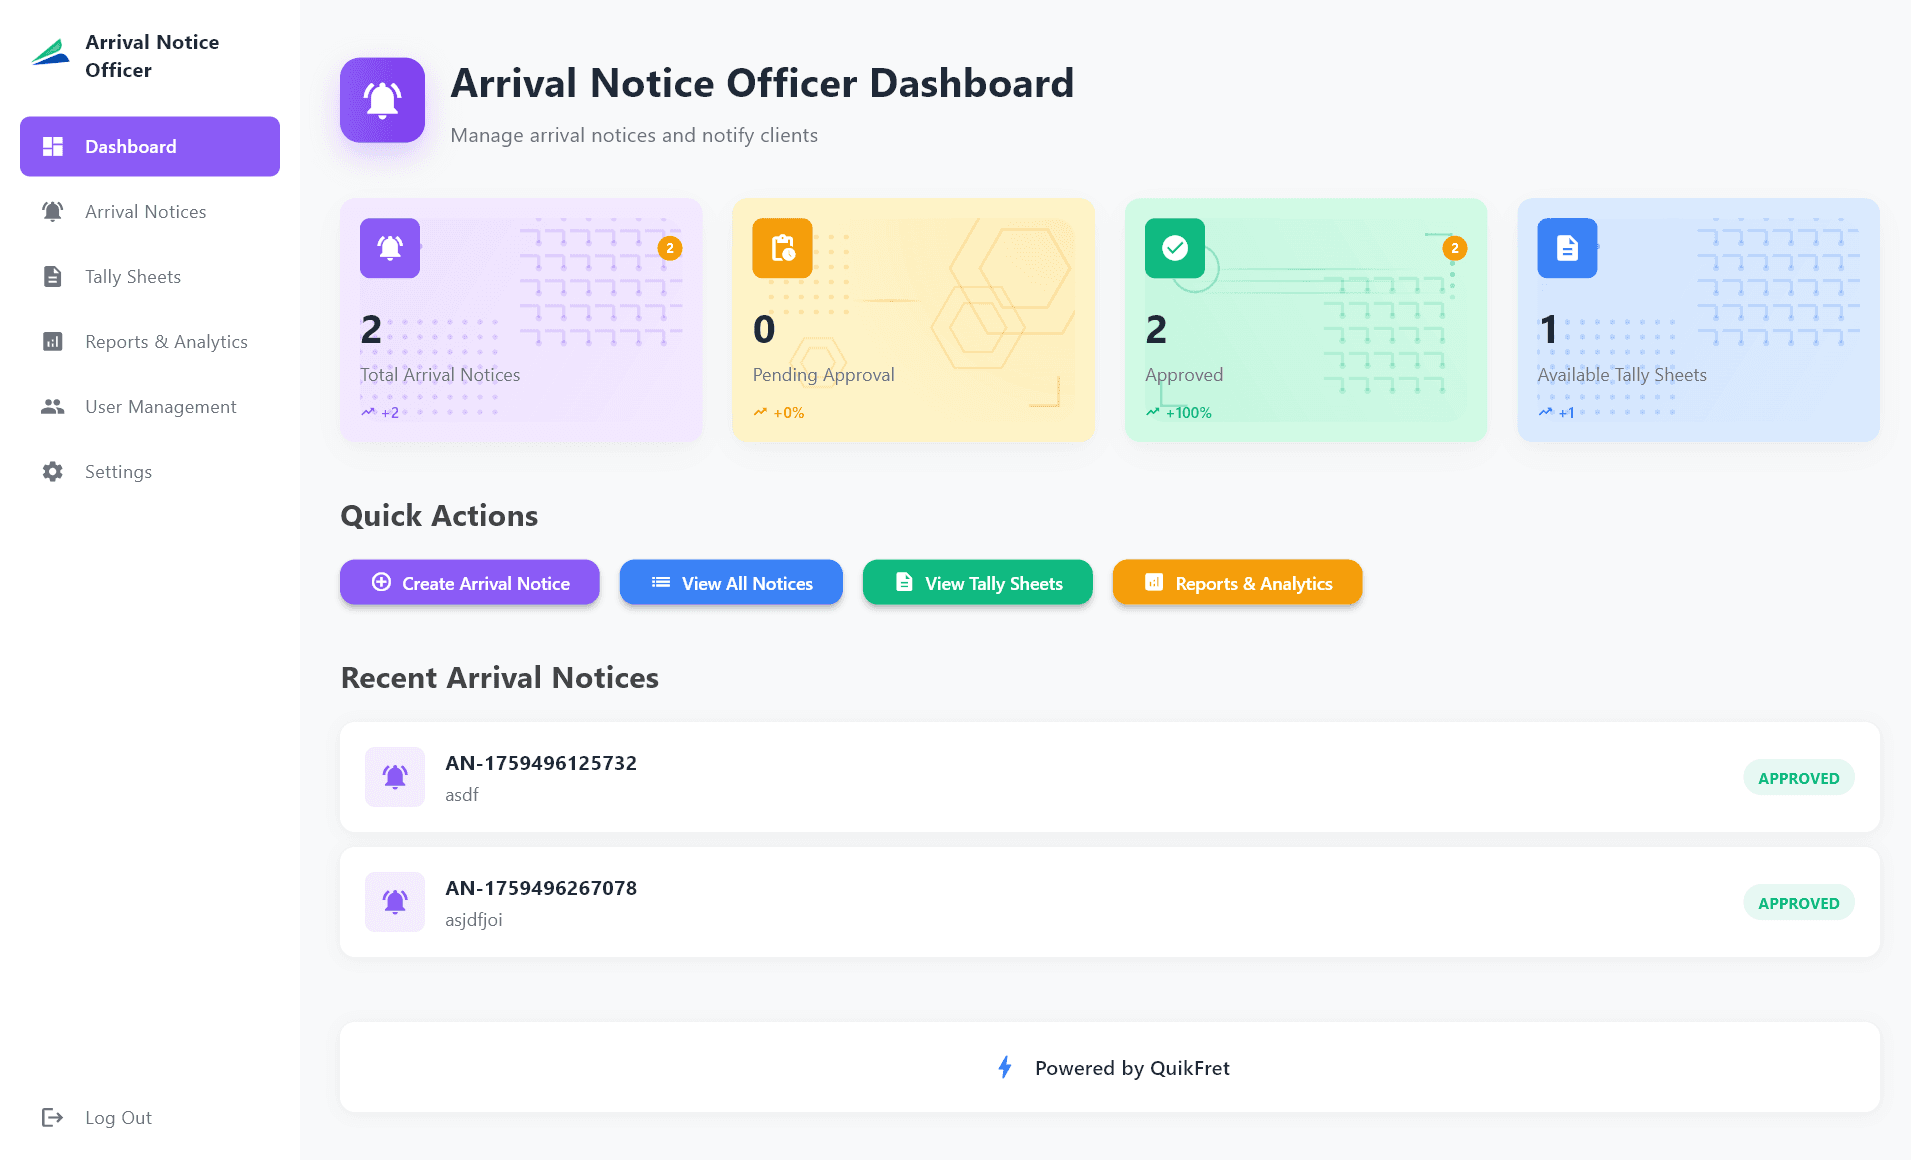Click the +100% trend indicator on Approved card
Image resolution: width=1911 pixels, height=1160 pixels.
1180,412
